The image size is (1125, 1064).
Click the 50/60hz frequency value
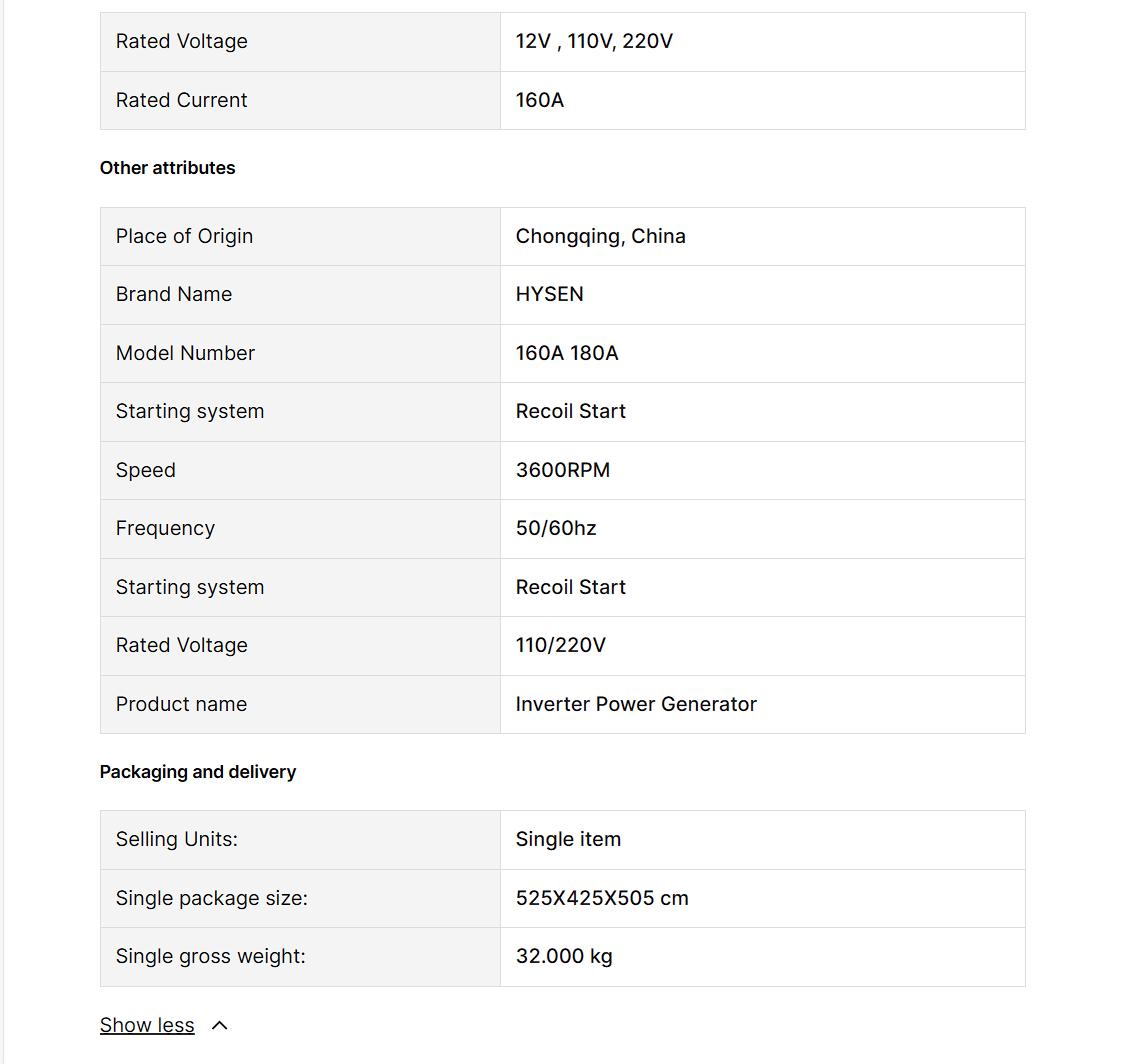point(556,528)
